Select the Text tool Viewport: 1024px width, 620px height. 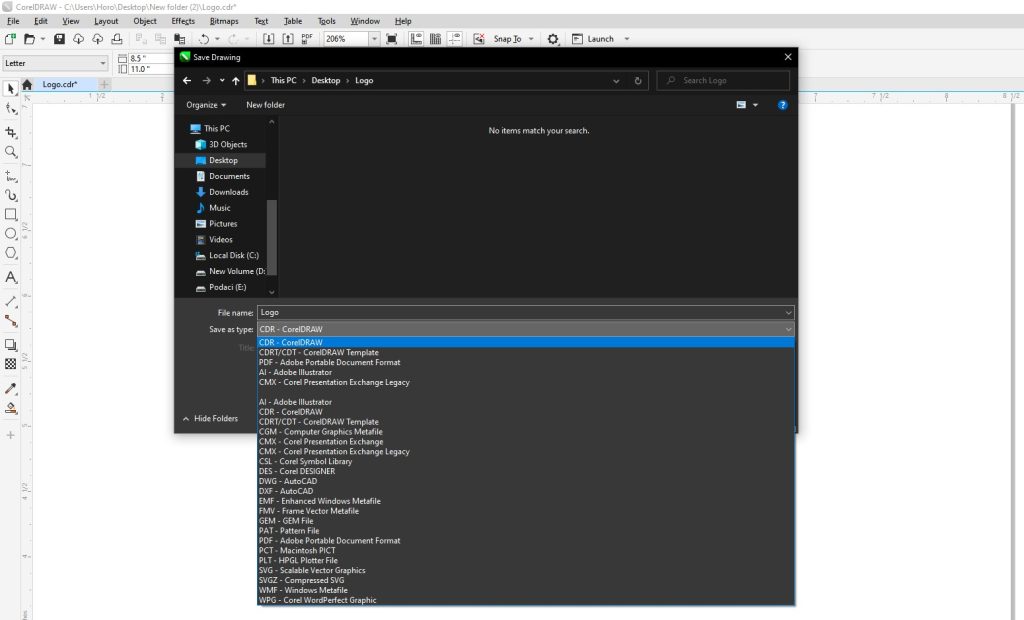pyautogui.click(x=10, y=278)
